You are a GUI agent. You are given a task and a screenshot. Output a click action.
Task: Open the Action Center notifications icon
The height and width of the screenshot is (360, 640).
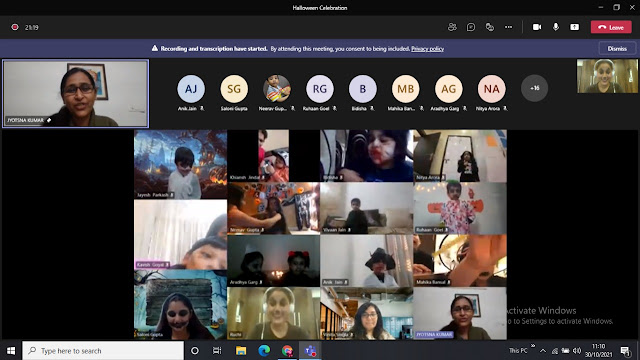(x=625, y=351)
